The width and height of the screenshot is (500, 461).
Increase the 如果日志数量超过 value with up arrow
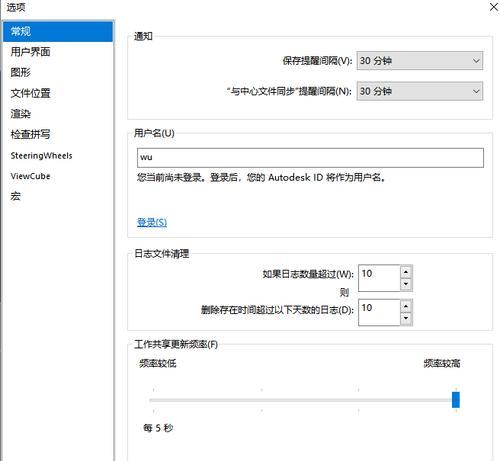(406, 272)
